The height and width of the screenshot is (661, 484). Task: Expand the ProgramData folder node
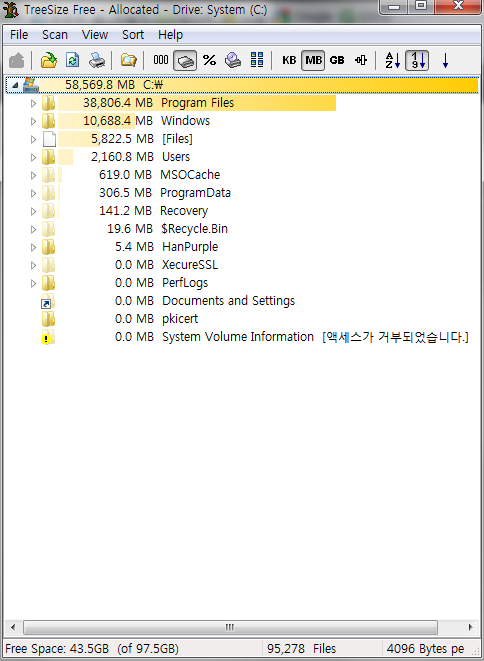(x=33, y=193)
